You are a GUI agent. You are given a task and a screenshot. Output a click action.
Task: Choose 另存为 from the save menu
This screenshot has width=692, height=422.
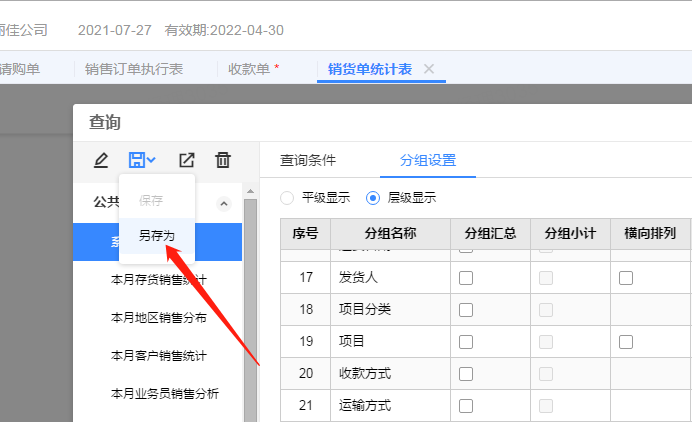pyautogui.click(x=157, y=236)
